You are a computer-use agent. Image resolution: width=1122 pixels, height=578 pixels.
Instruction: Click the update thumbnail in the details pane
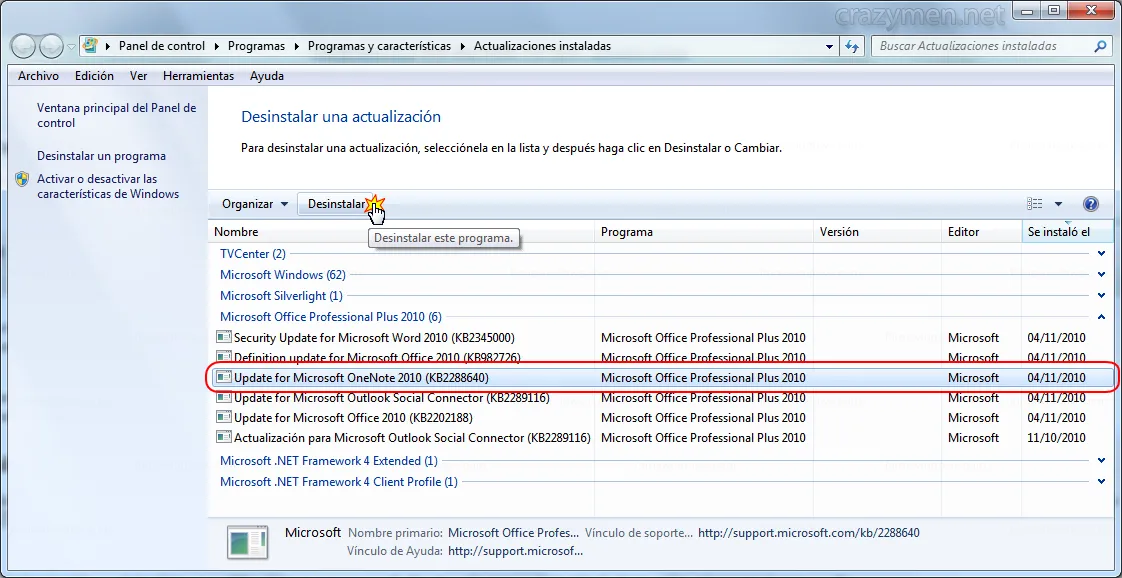point(248,542)
